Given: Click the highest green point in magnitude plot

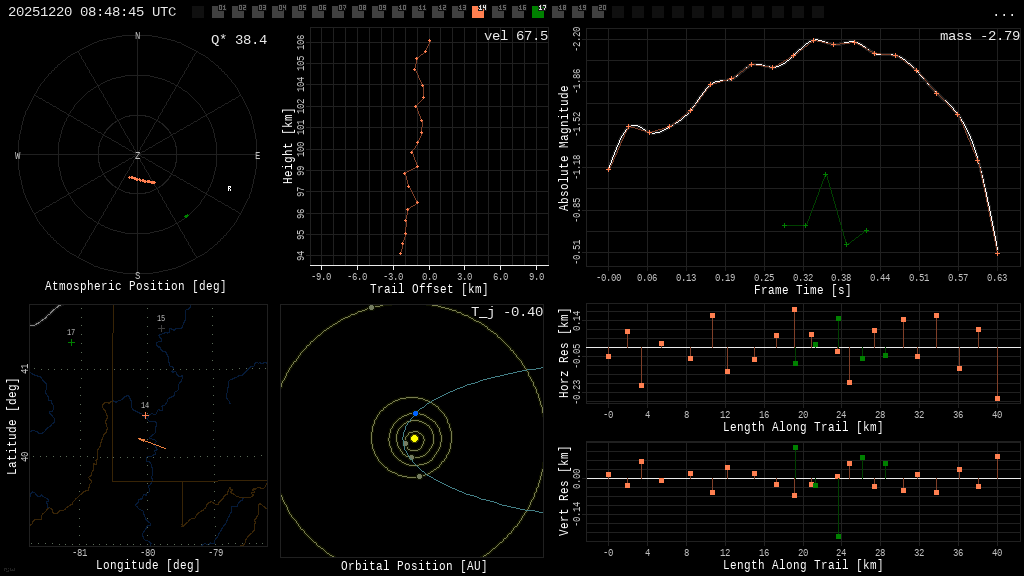Looking at the screenshot, I should coord(825,174).
